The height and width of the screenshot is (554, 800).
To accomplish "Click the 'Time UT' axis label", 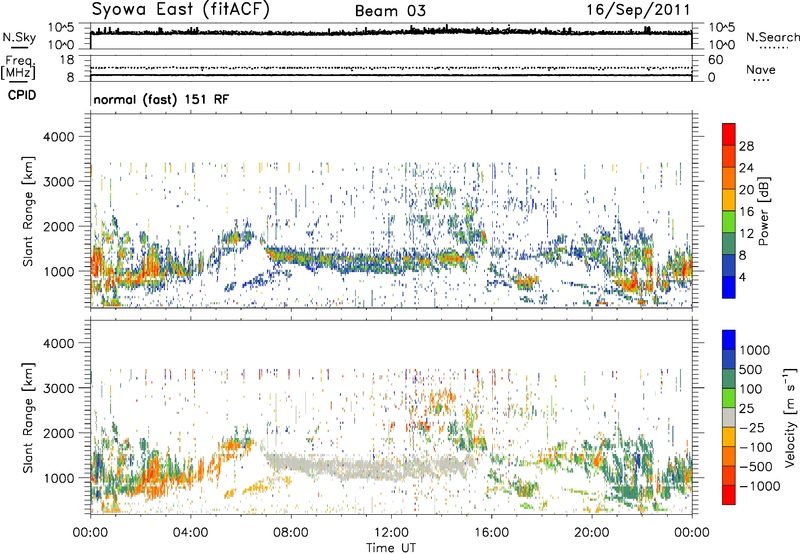I will tap(391, 548).
